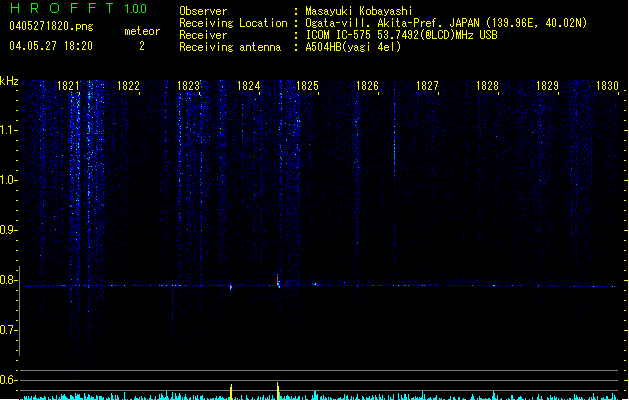This screenshot has width=629, height=400.
Task: Click the 1825 time axis label
Action: point(307,86)
